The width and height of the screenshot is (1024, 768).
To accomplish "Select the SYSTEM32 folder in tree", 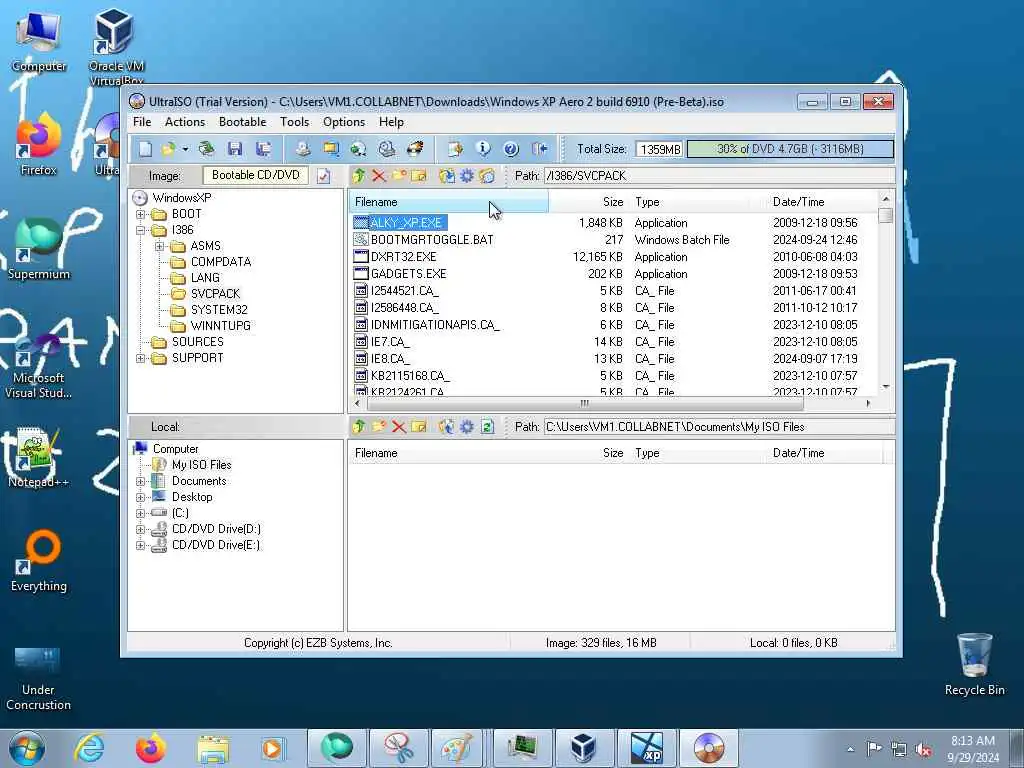I will (219, 310).
